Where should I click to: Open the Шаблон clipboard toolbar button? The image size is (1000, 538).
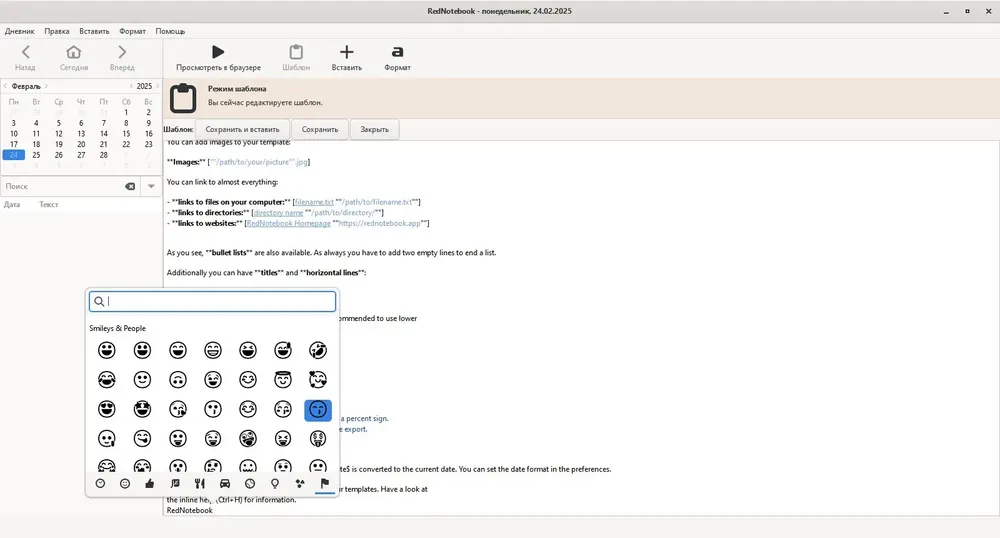click(x=296, y=57)
